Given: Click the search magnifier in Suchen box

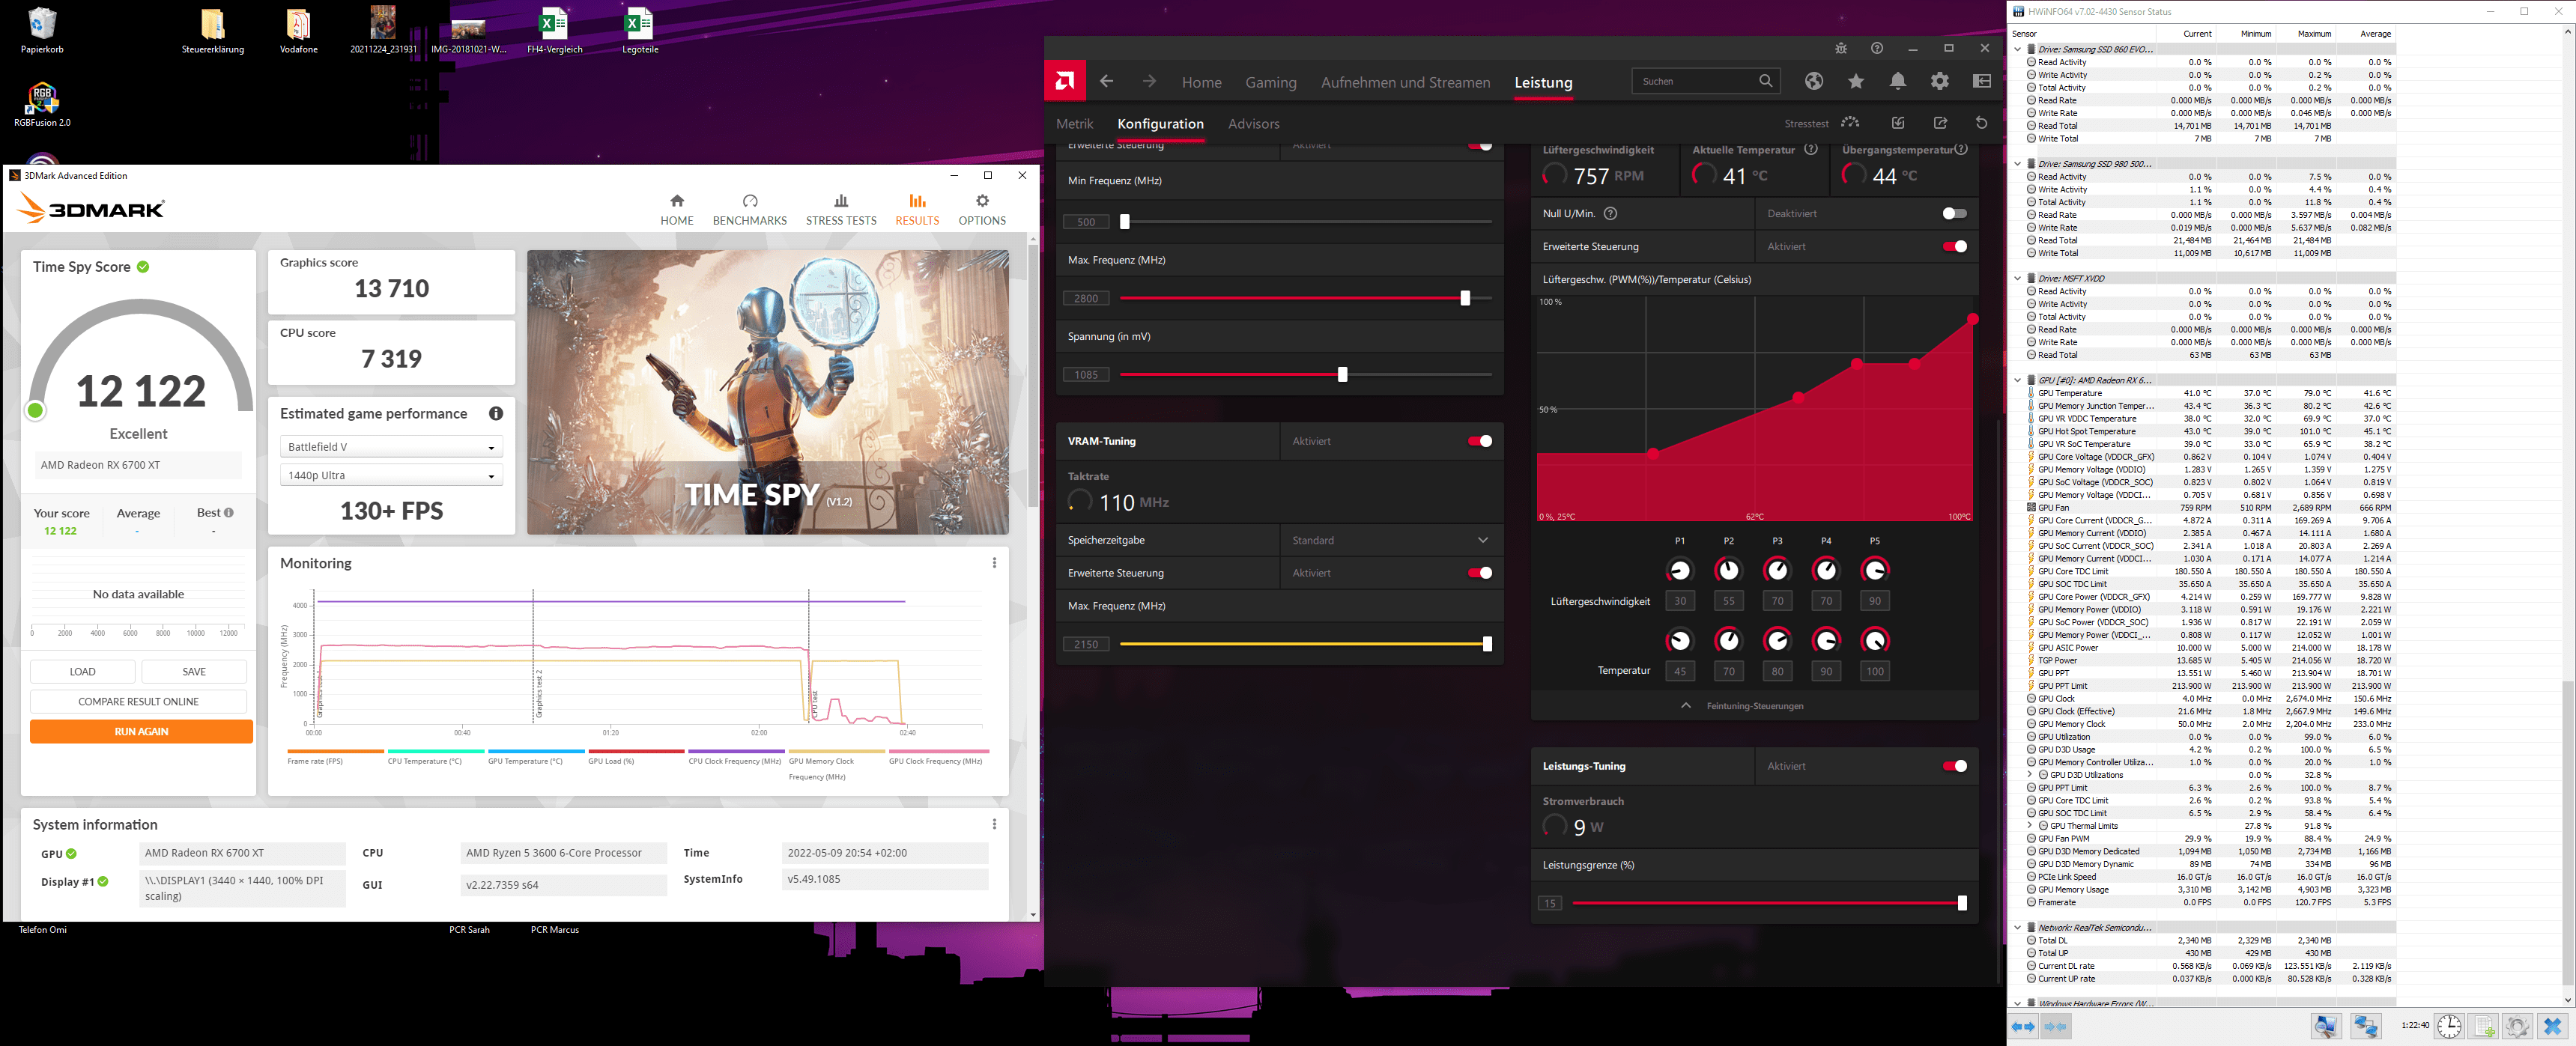Looking at the screenshot, I should click(x=1766, y=81).
